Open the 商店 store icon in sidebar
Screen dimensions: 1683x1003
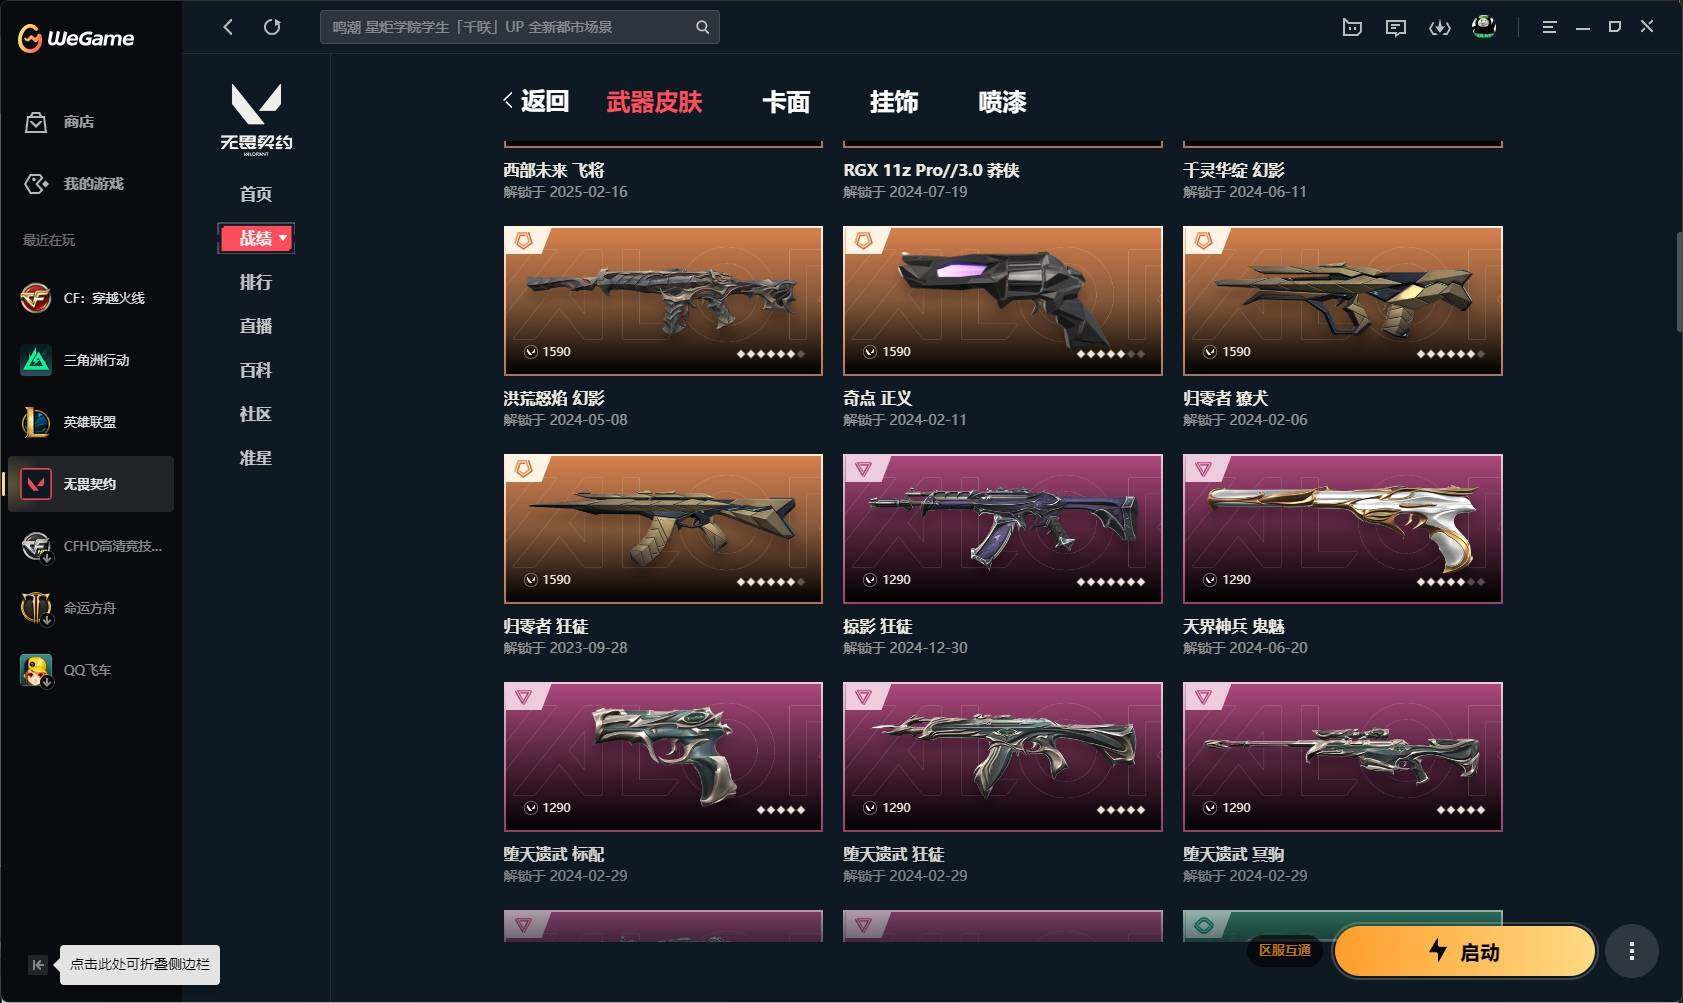(36, 122)
